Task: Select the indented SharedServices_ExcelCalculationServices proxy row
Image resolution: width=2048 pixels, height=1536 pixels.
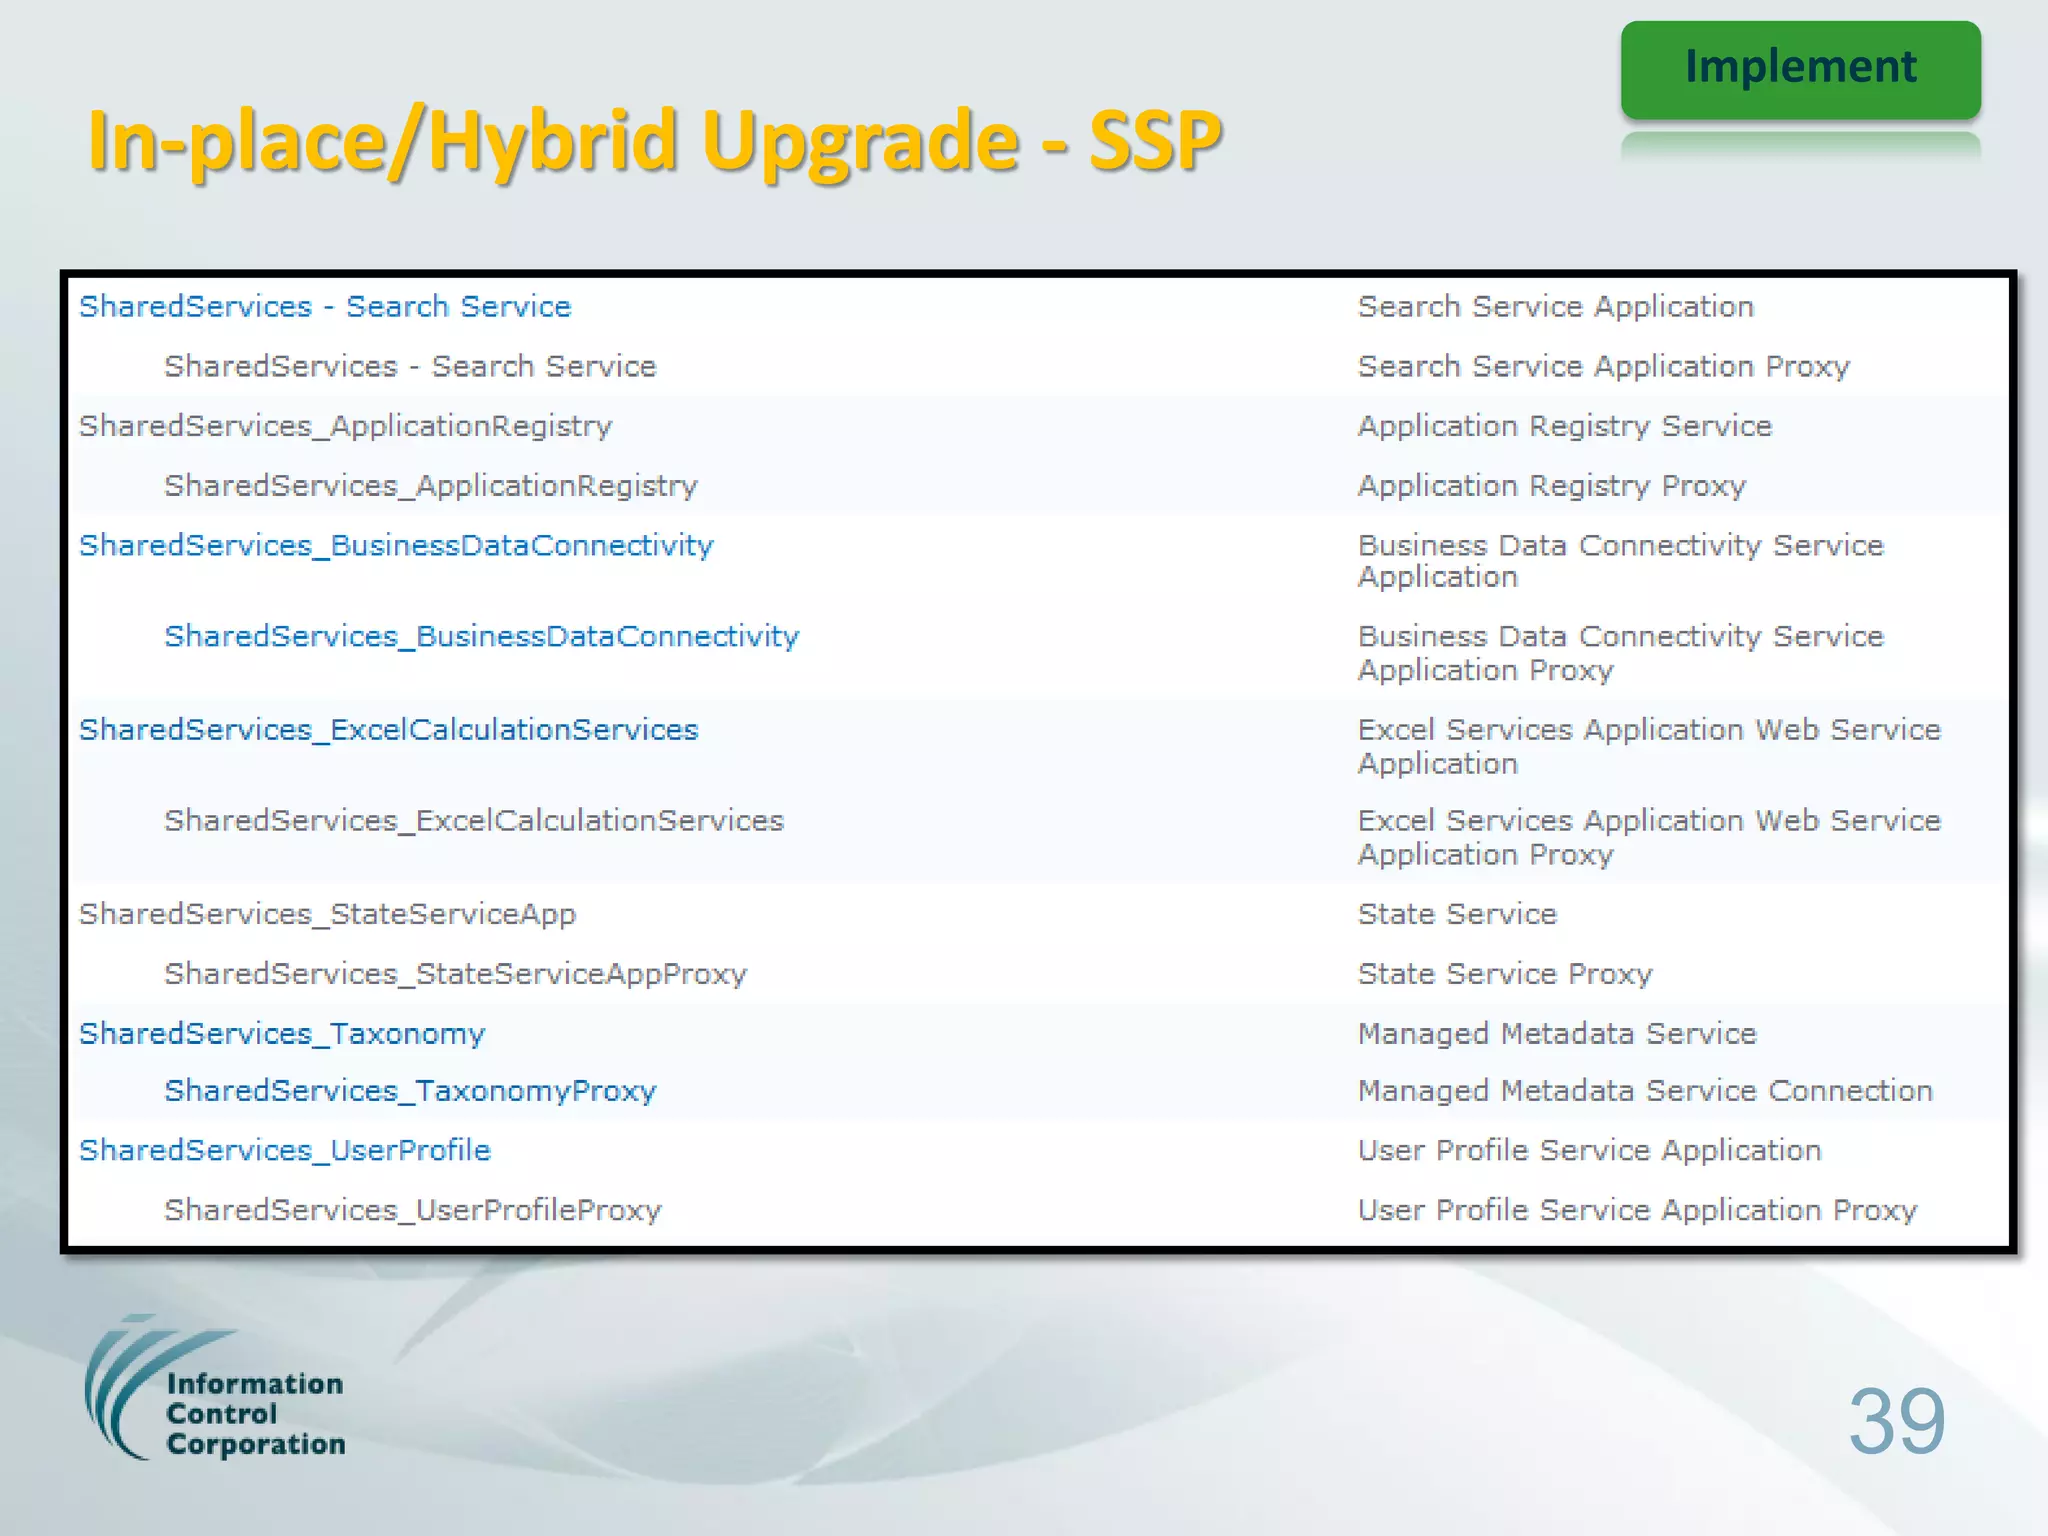Action: pos(474,821)
